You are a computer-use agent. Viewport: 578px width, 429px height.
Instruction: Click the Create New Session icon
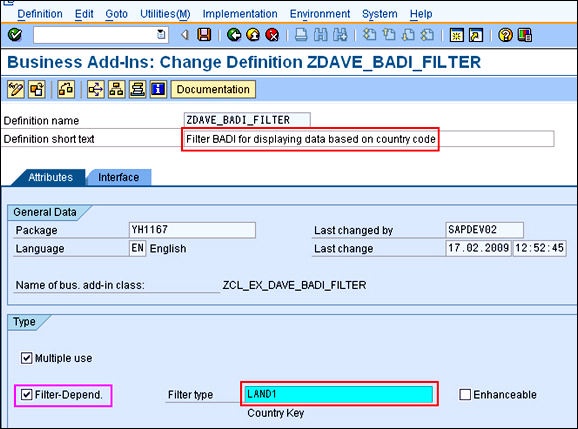coord(456,35)
